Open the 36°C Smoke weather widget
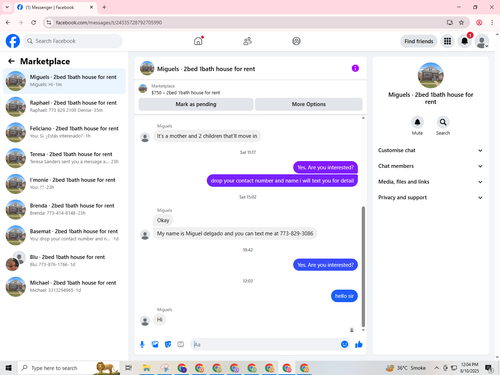This screenshot has height=375, width=500. (406, 368)
